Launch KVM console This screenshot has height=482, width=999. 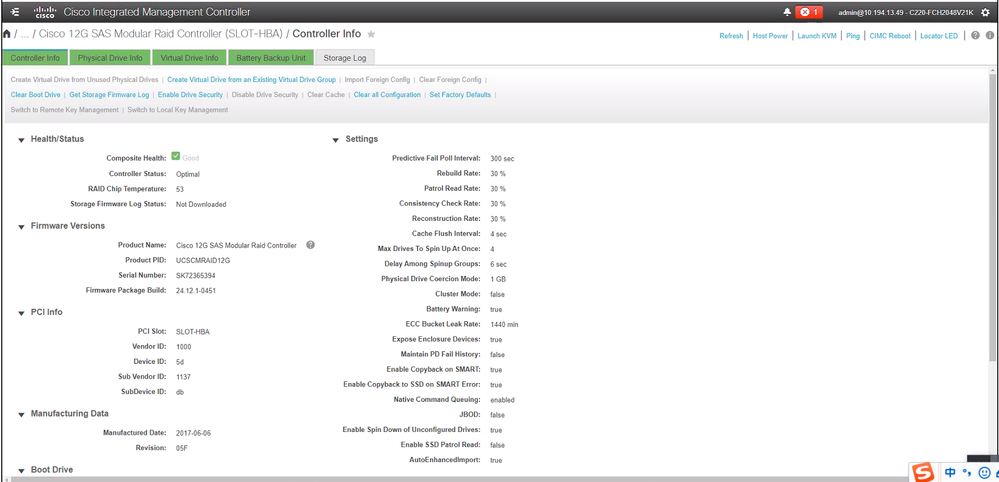817,36
